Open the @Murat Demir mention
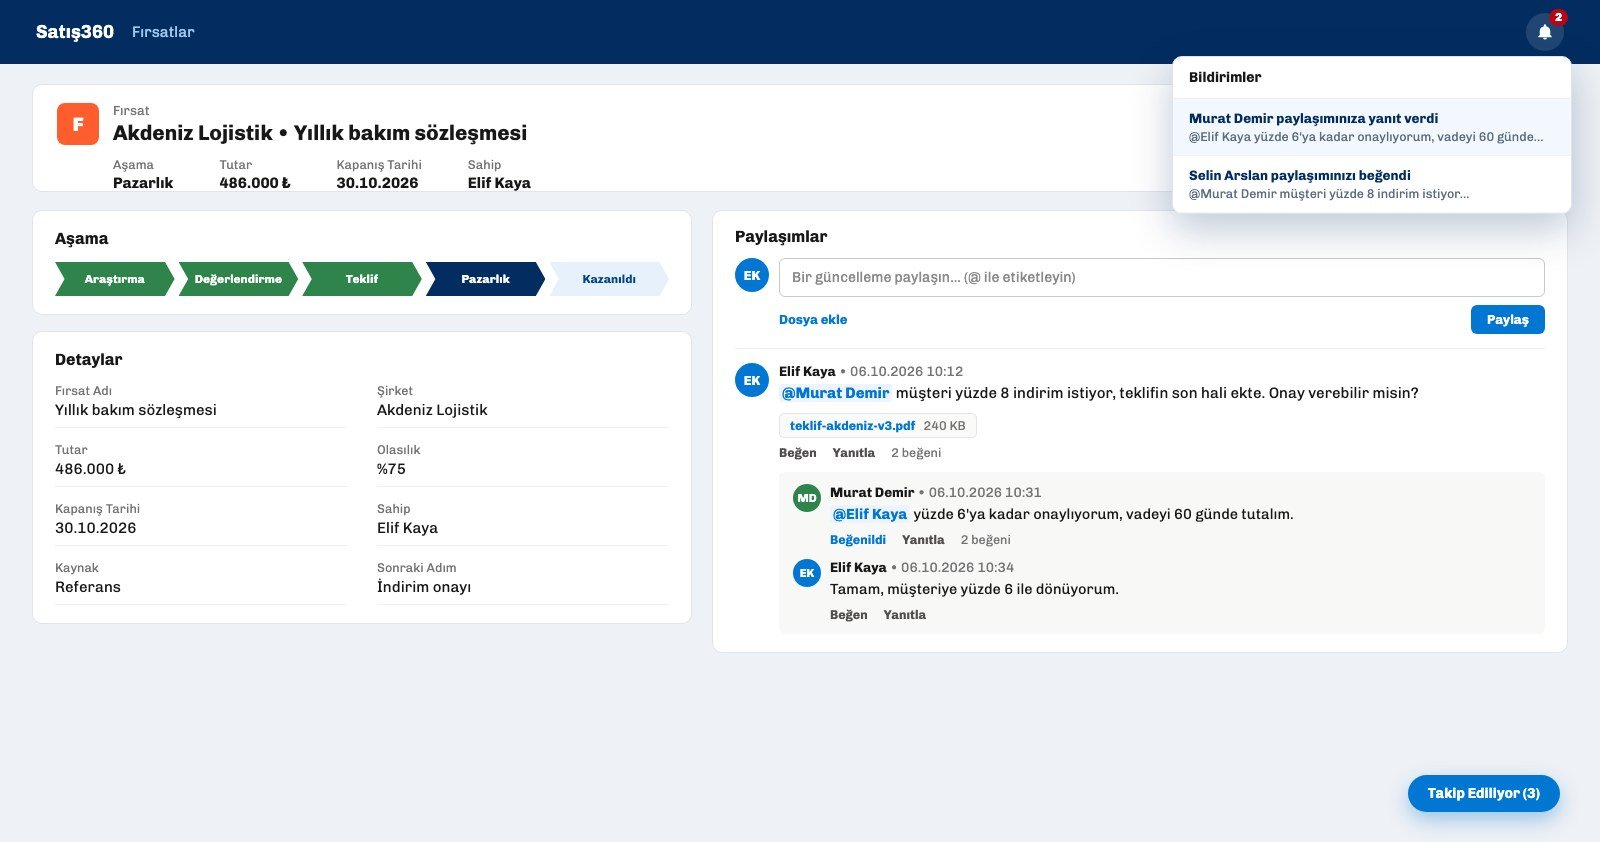1600x842 pixels. pyautogui.click(x=835, y=393)
